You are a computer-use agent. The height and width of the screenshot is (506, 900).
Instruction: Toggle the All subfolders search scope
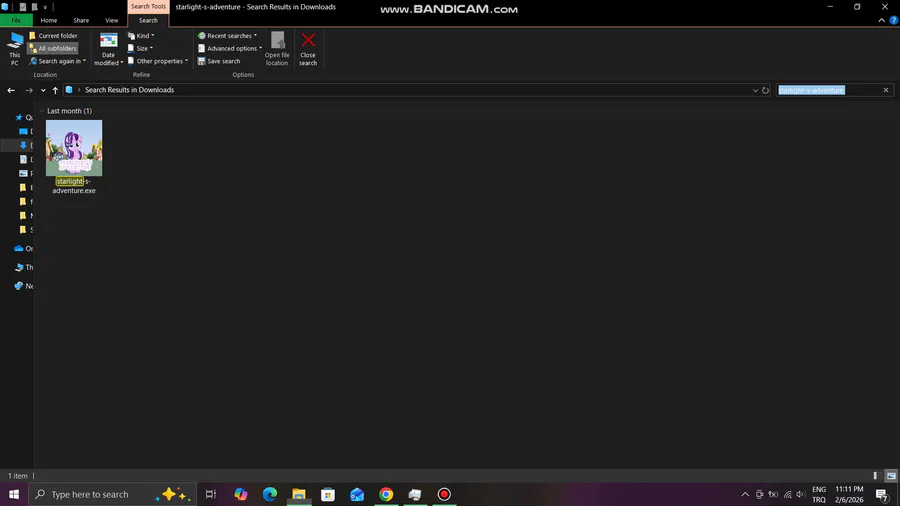pyautogui.click(x=53, y=48)
